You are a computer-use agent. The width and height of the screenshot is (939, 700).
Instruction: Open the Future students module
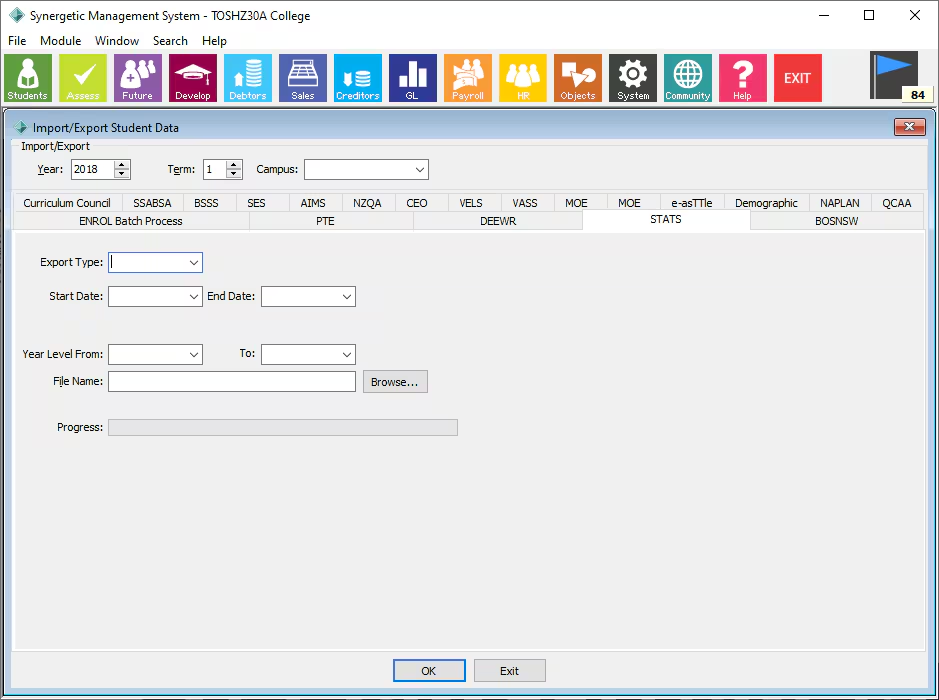138,78
